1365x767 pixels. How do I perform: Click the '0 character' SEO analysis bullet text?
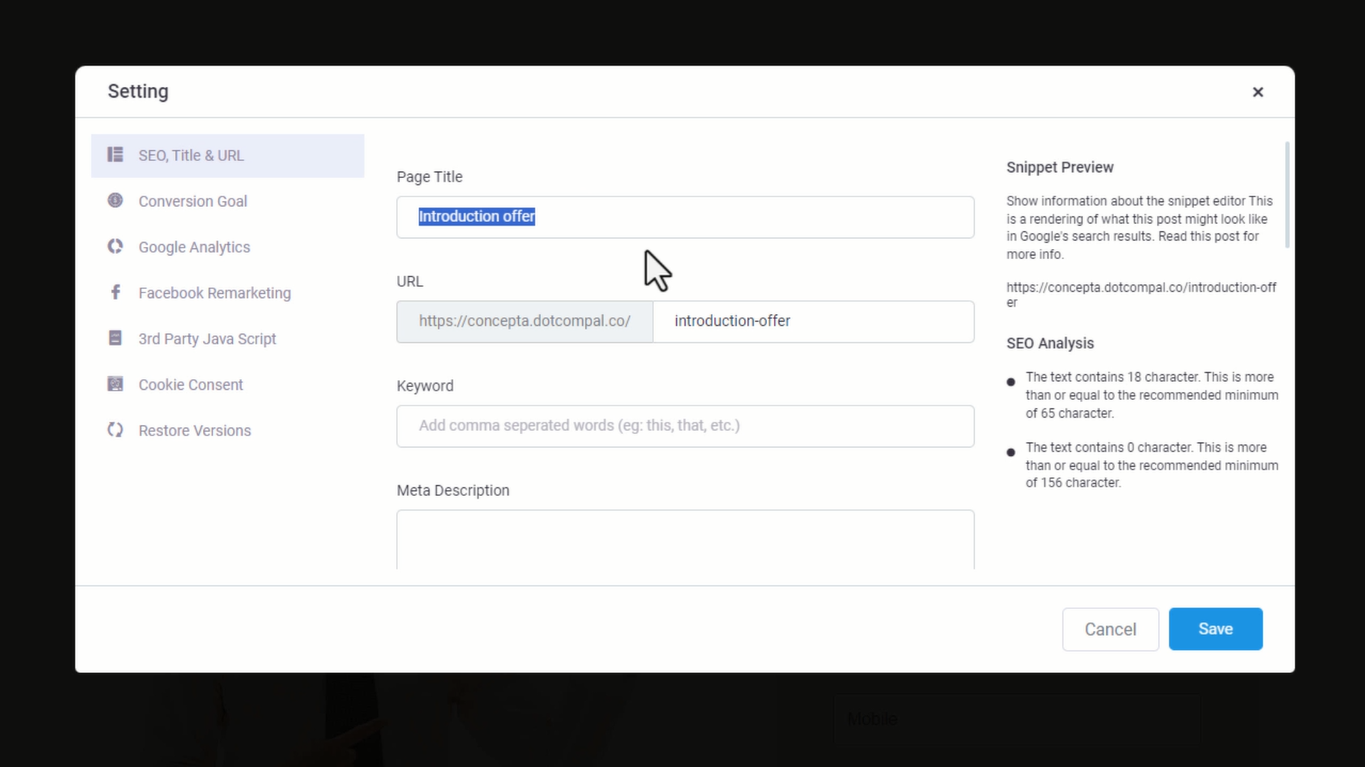[1152, 465]
